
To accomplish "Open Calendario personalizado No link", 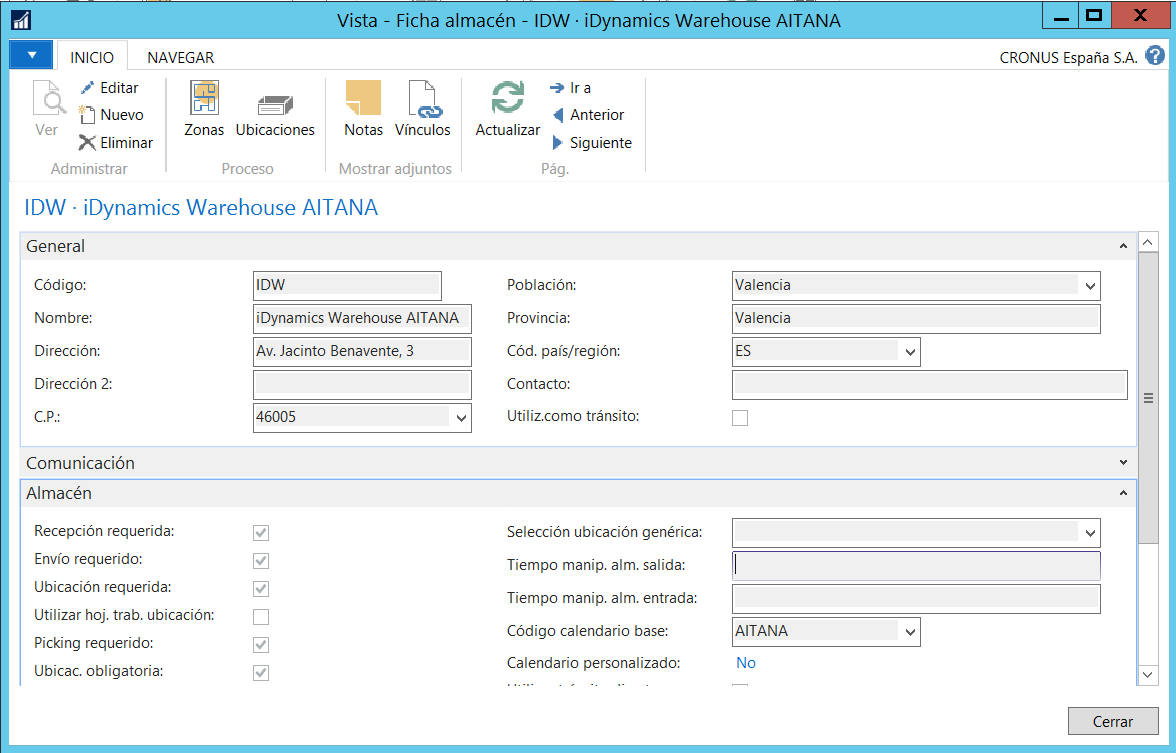I will [x=746, y=663].
